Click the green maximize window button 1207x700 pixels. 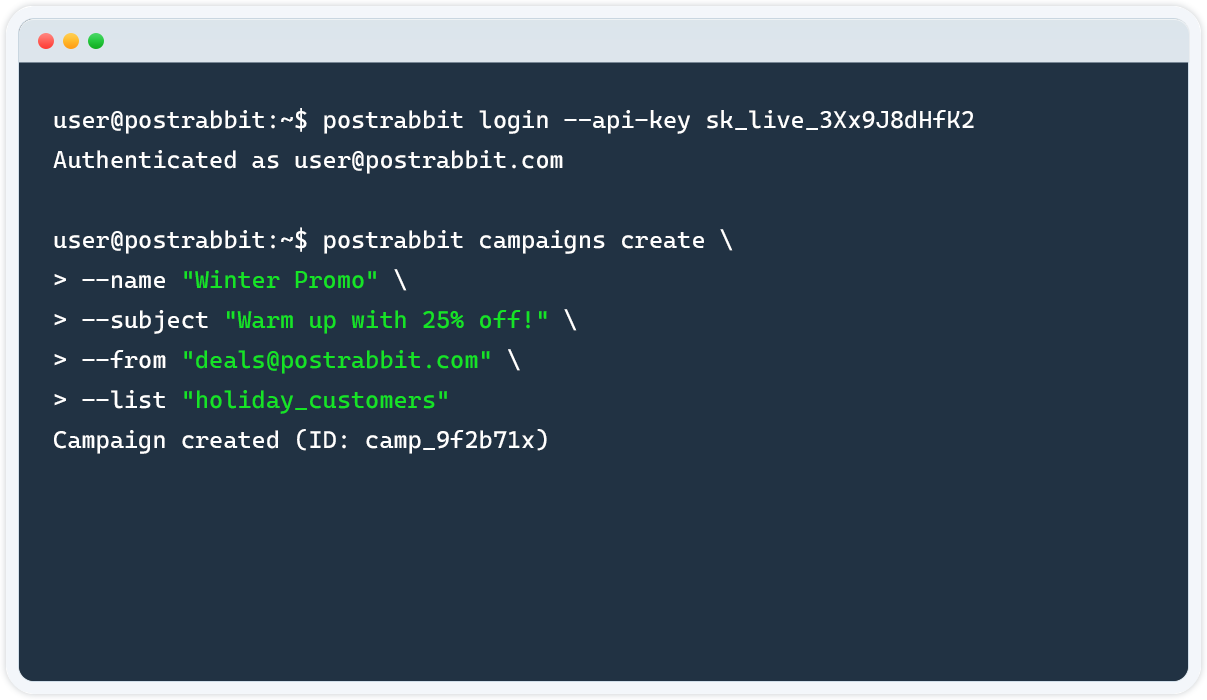tap(96, 41)
